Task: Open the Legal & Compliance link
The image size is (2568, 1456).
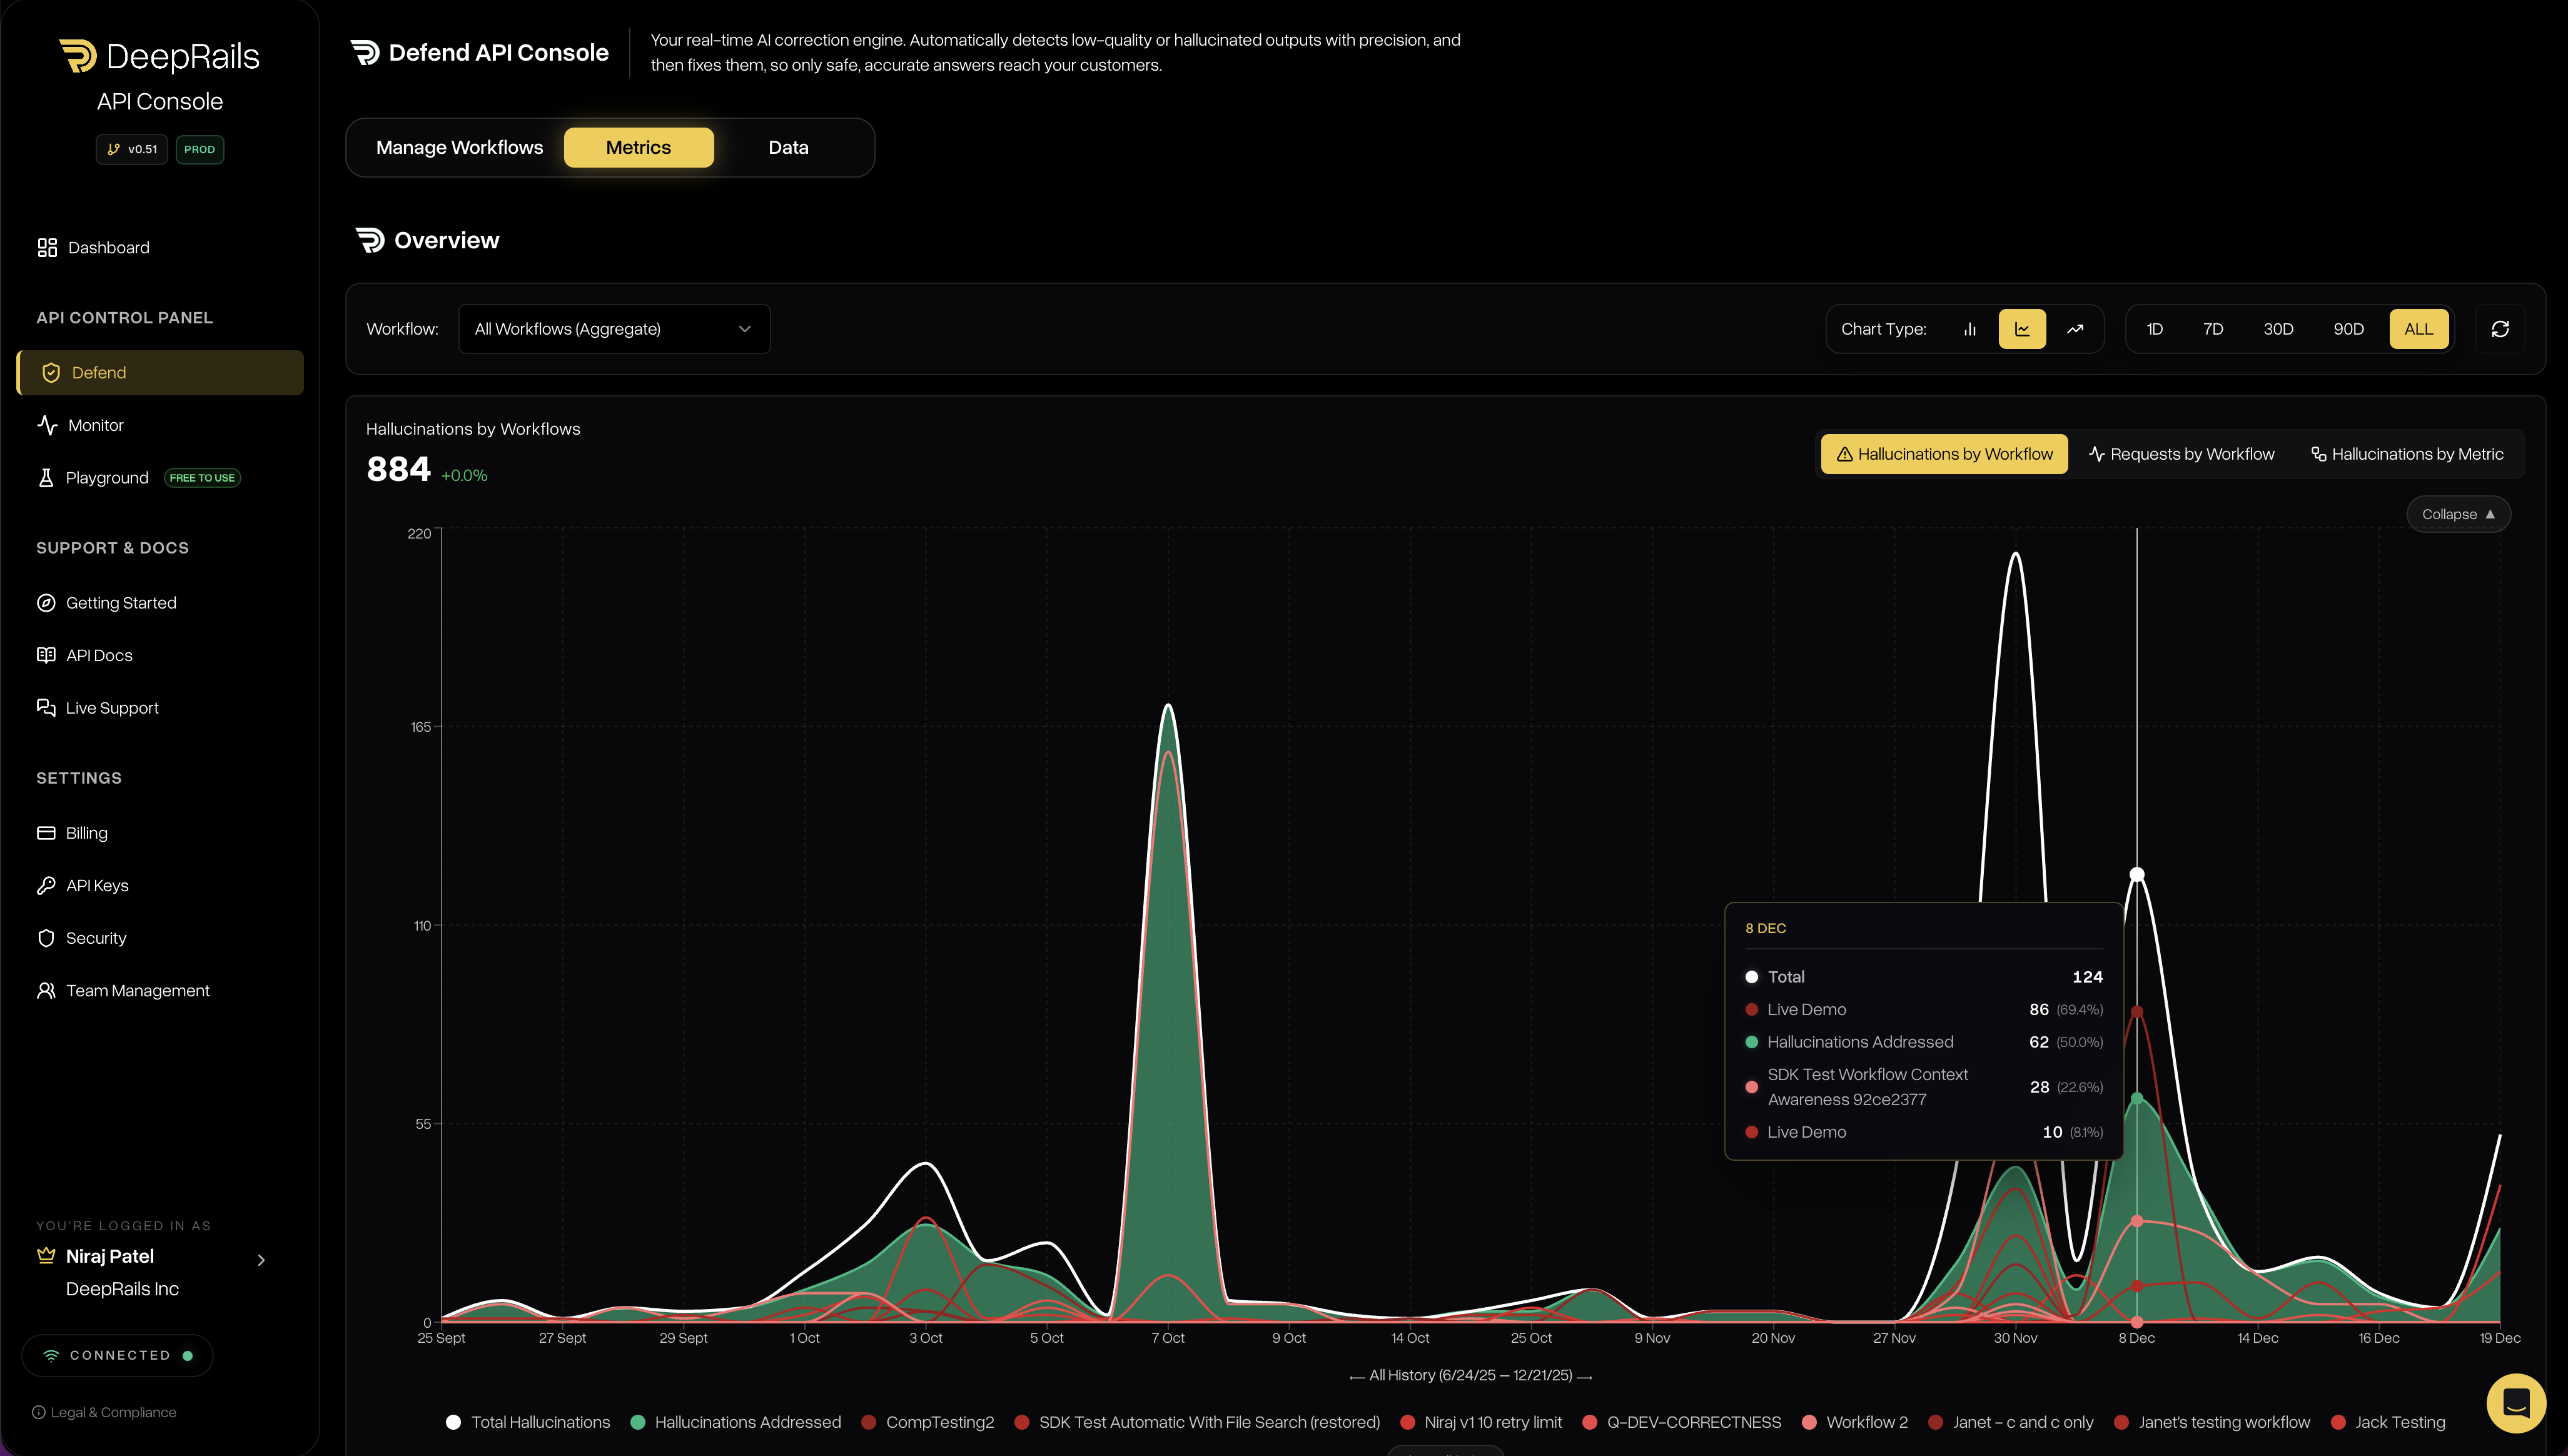Action: tap(113, 1412)
